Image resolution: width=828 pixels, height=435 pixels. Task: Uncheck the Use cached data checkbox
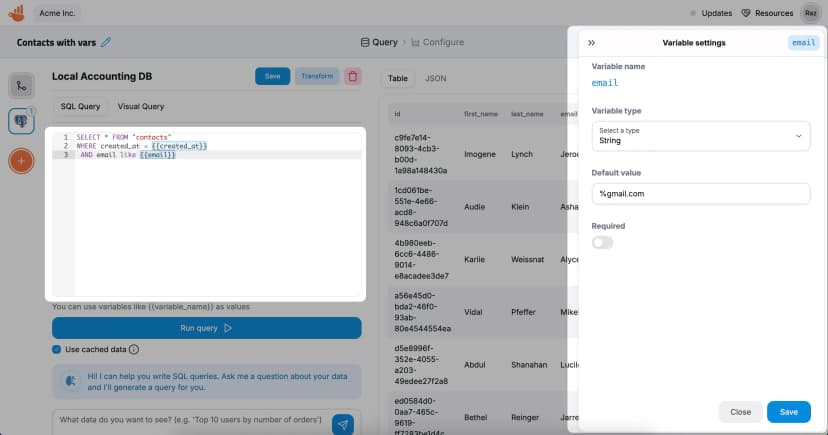click(x=57, y=349)
